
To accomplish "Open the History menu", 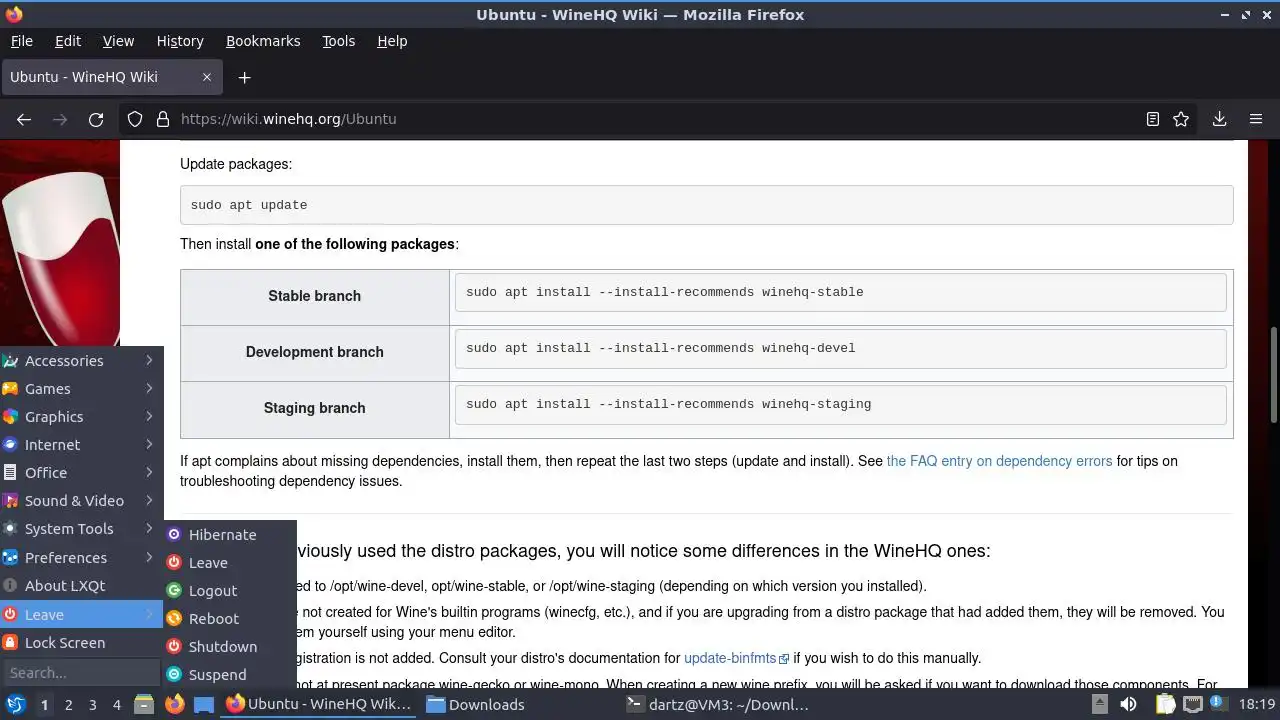I will [180, 41].
